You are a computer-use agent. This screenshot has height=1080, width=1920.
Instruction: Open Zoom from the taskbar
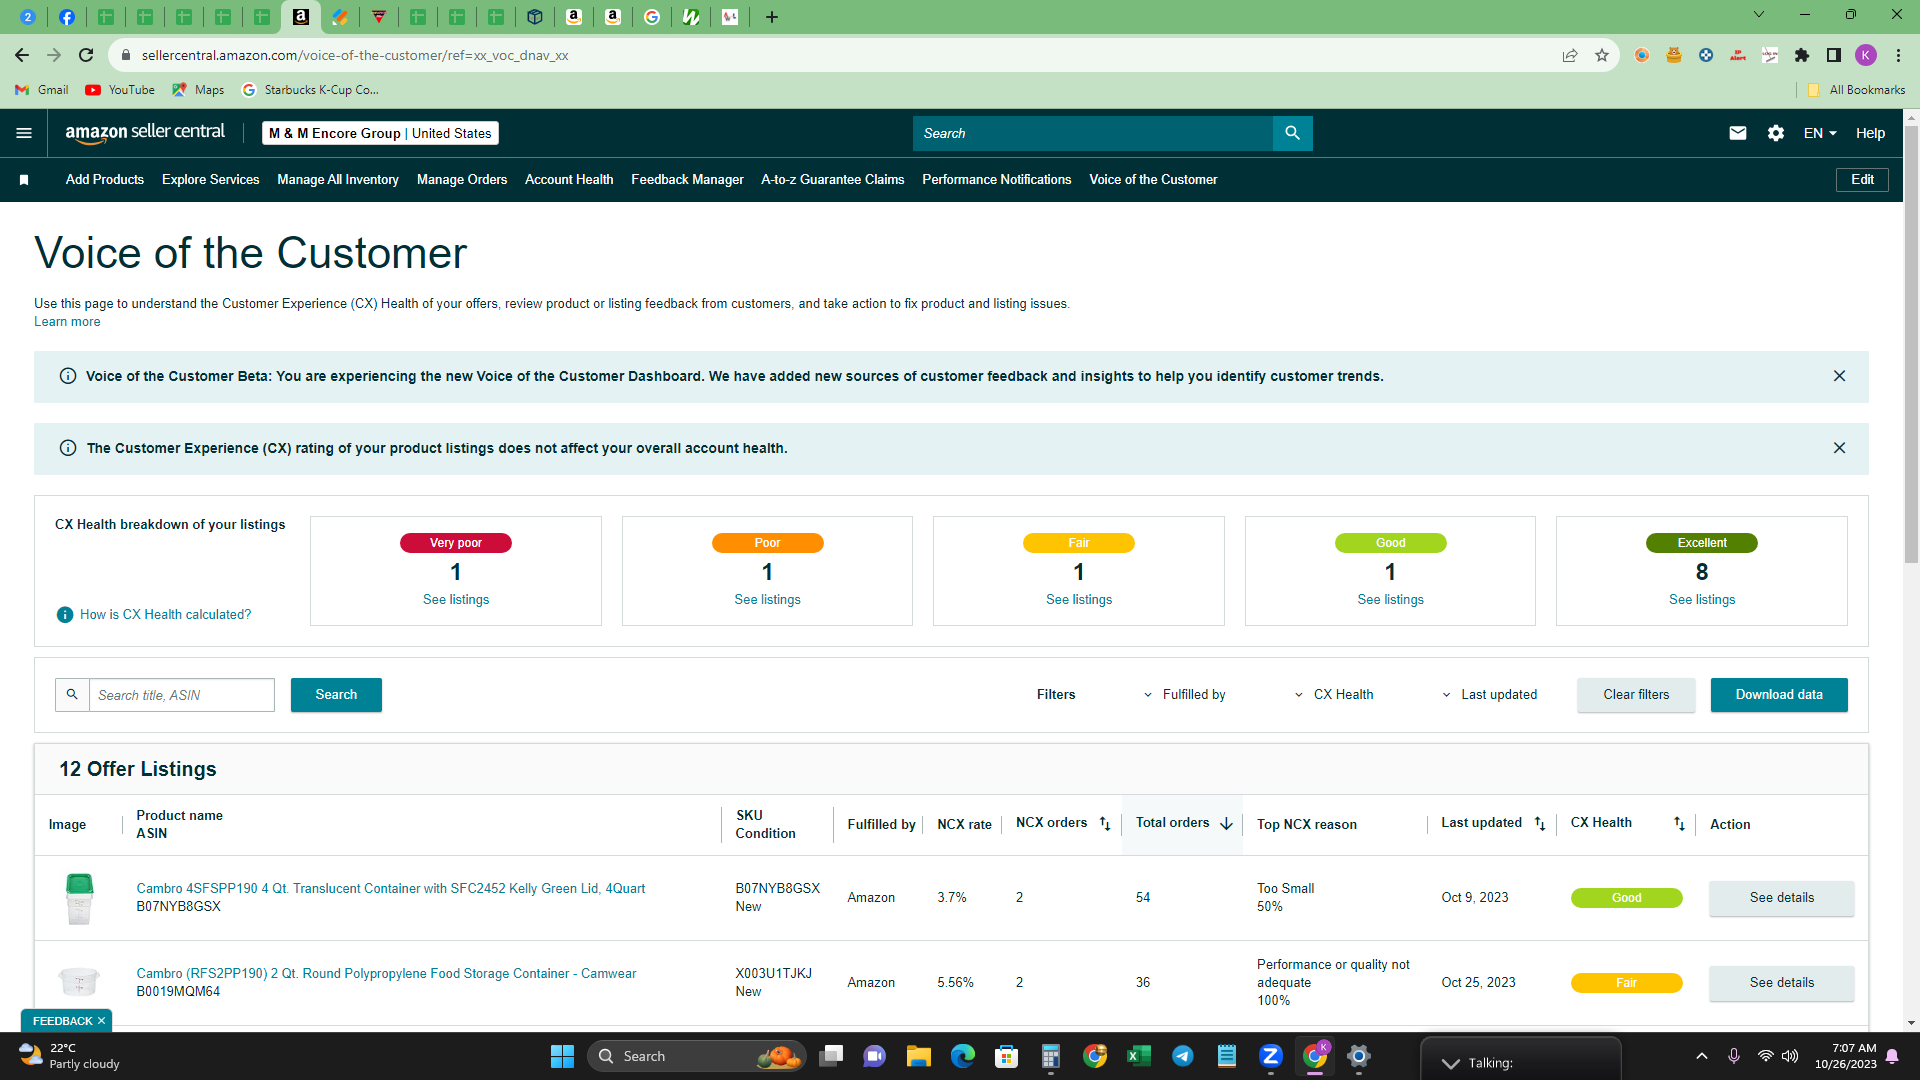[x=1271, y=1056]
